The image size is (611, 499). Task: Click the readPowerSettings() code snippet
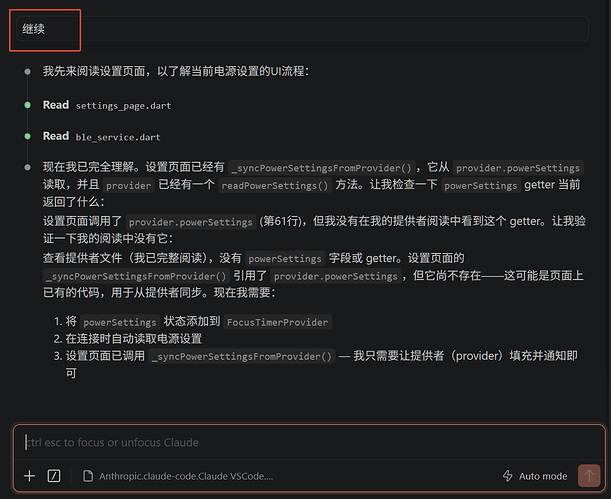coord(275,185)
